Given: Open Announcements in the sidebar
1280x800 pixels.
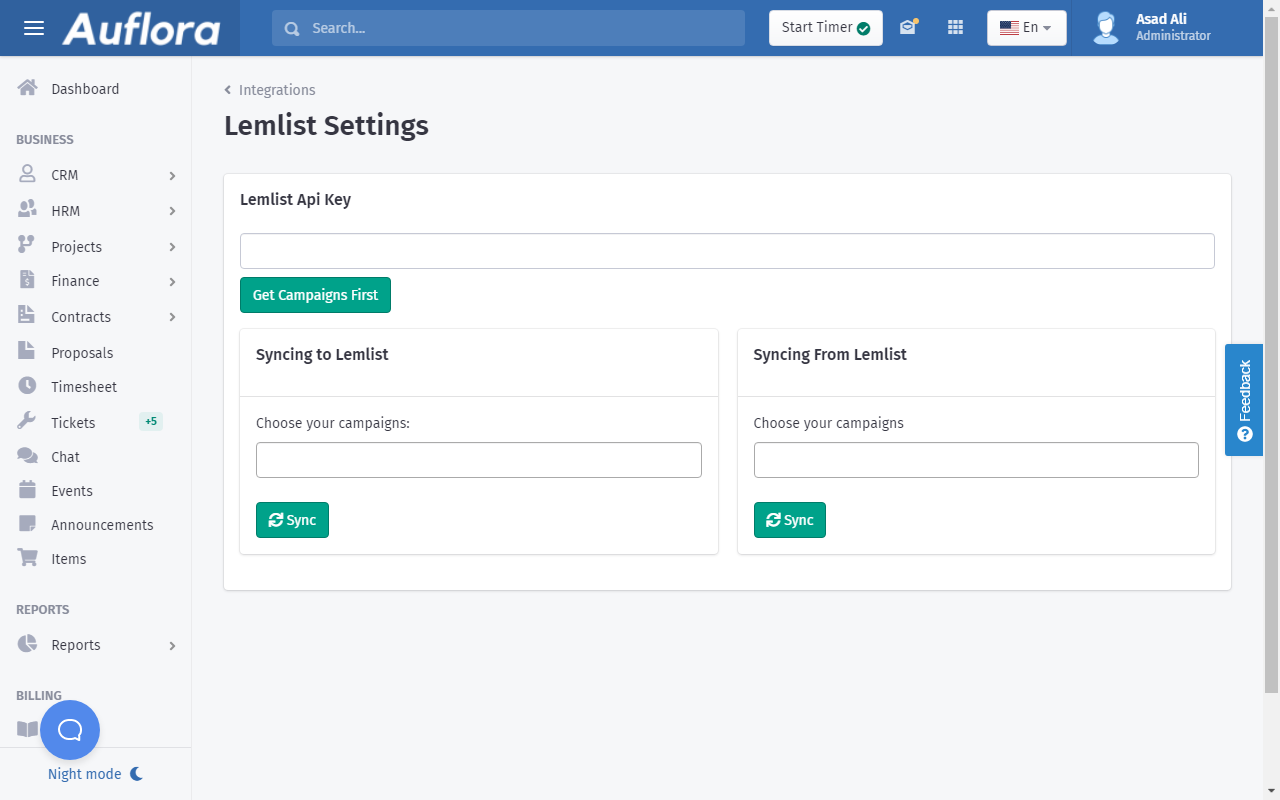Looking at the screenshot, I should pos(102,525).
